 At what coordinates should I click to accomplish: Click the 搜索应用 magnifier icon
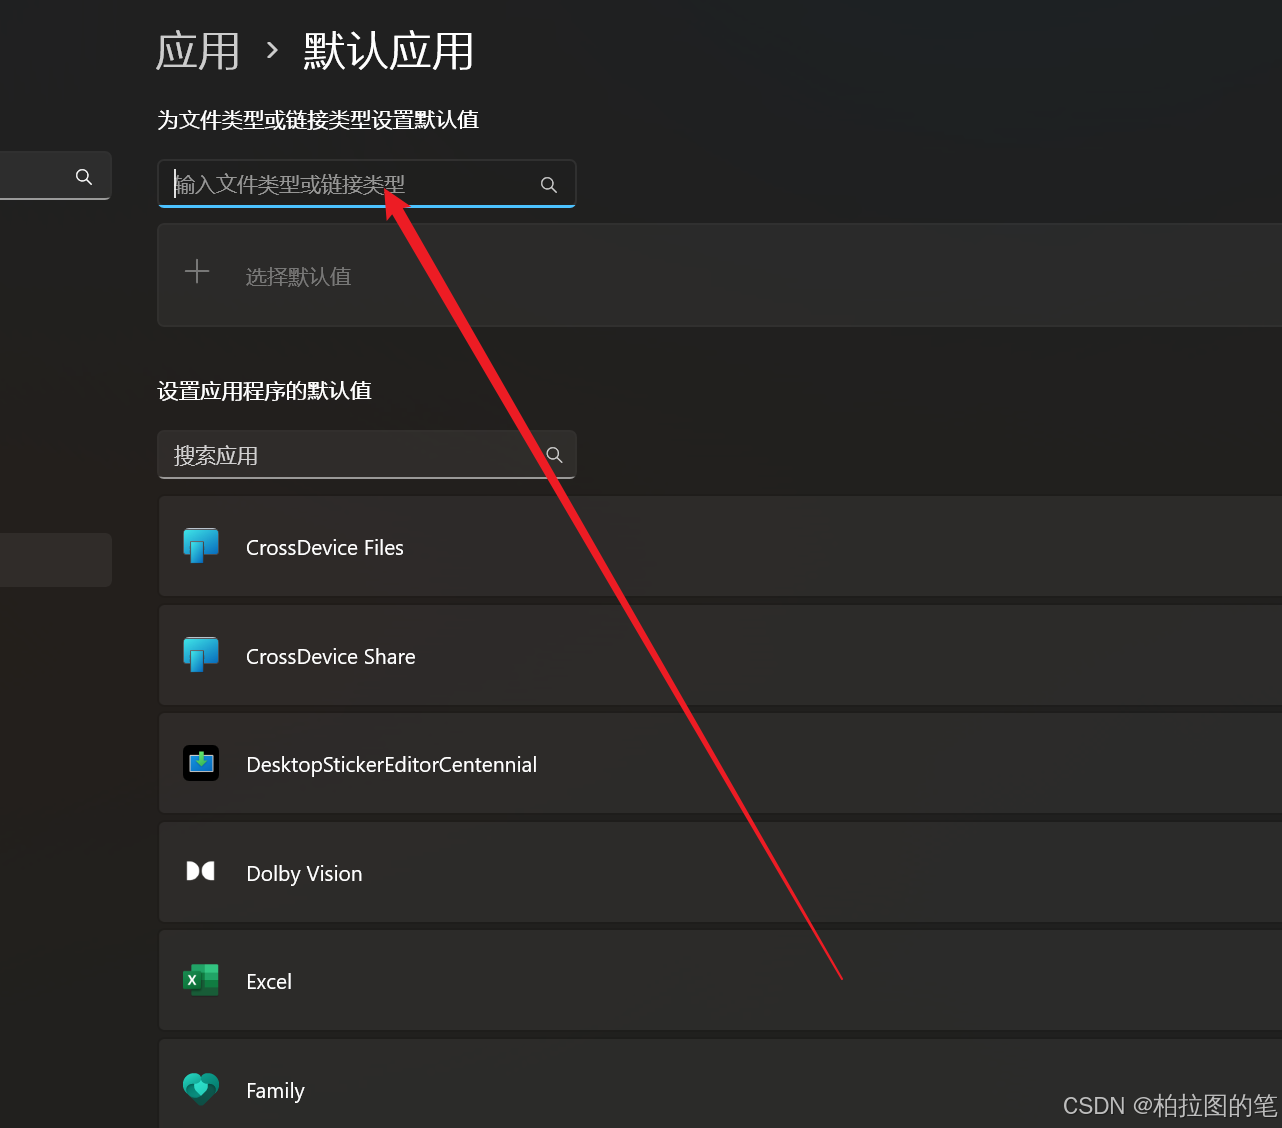(554, 455)
